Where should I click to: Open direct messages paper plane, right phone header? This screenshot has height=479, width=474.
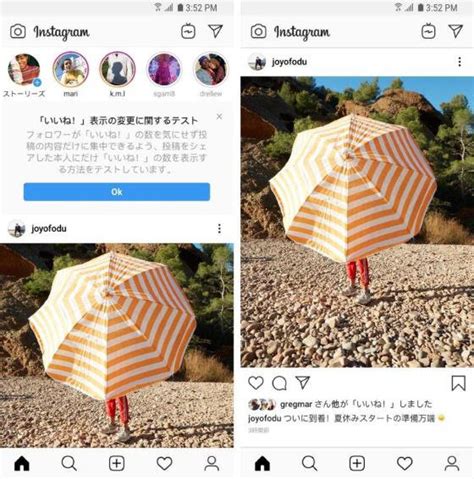[x=456, y=31]
